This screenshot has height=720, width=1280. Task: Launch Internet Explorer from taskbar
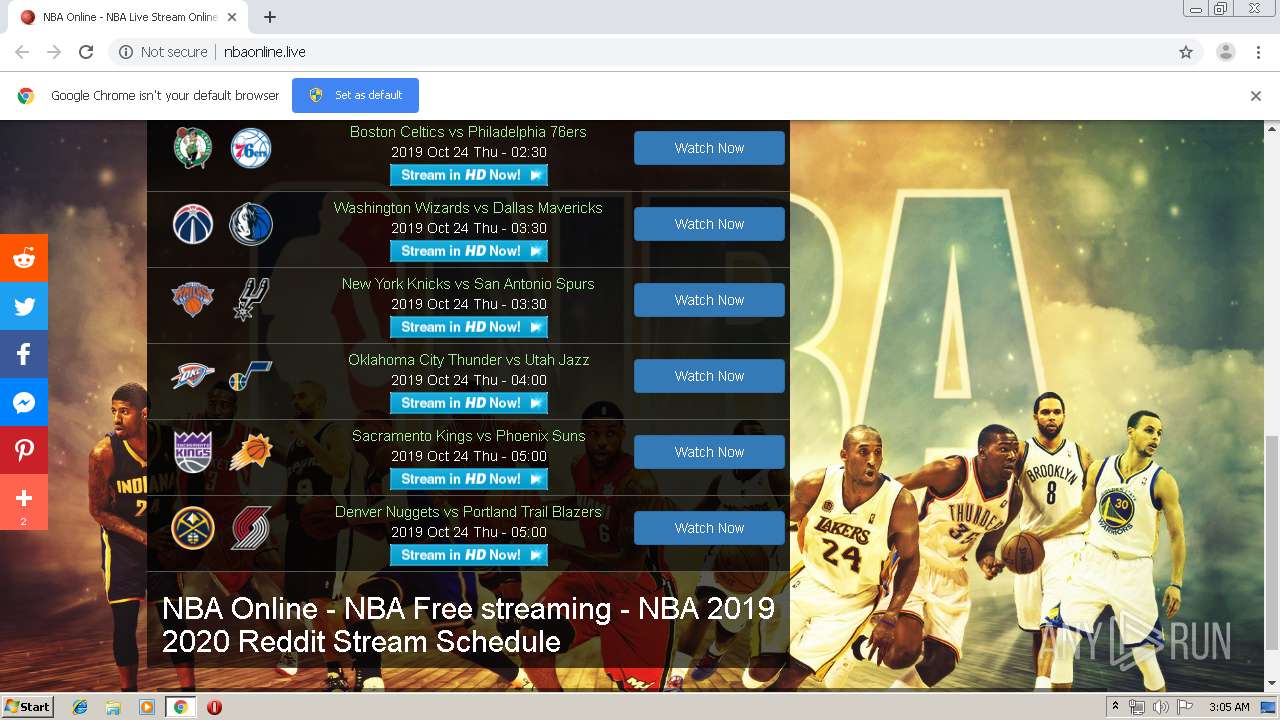click(x=80, y=707)
